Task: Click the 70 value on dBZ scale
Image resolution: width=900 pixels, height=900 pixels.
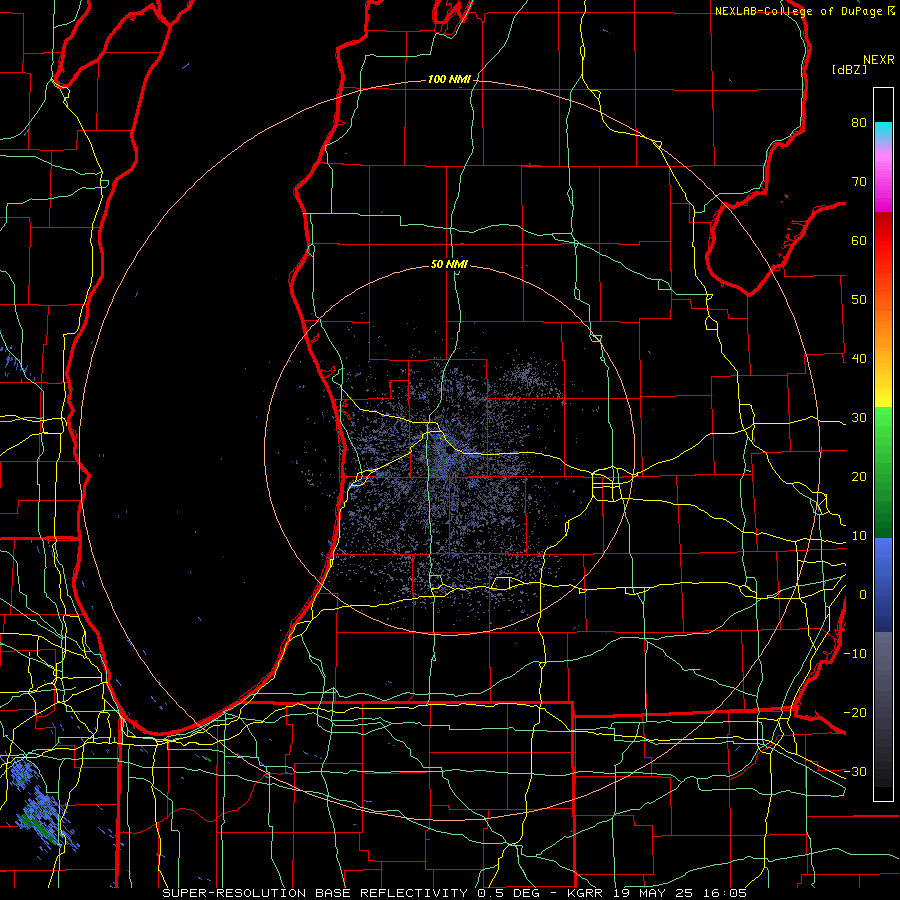Action: [859, 182]
